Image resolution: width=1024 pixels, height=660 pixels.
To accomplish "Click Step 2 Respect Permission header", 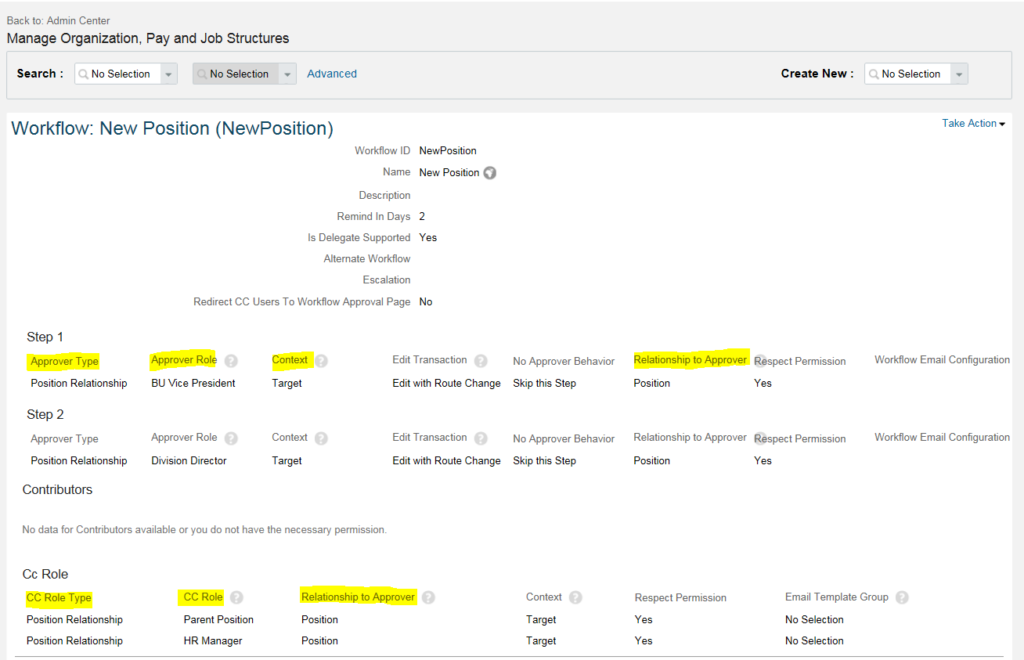I will tap(799, 439).
